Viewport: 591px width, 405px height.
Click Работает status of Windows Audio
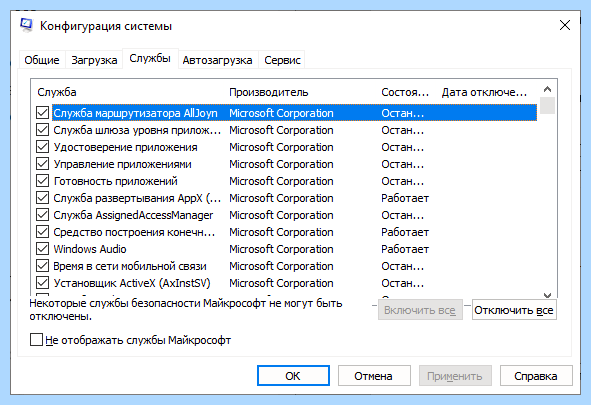pos(405,249)
